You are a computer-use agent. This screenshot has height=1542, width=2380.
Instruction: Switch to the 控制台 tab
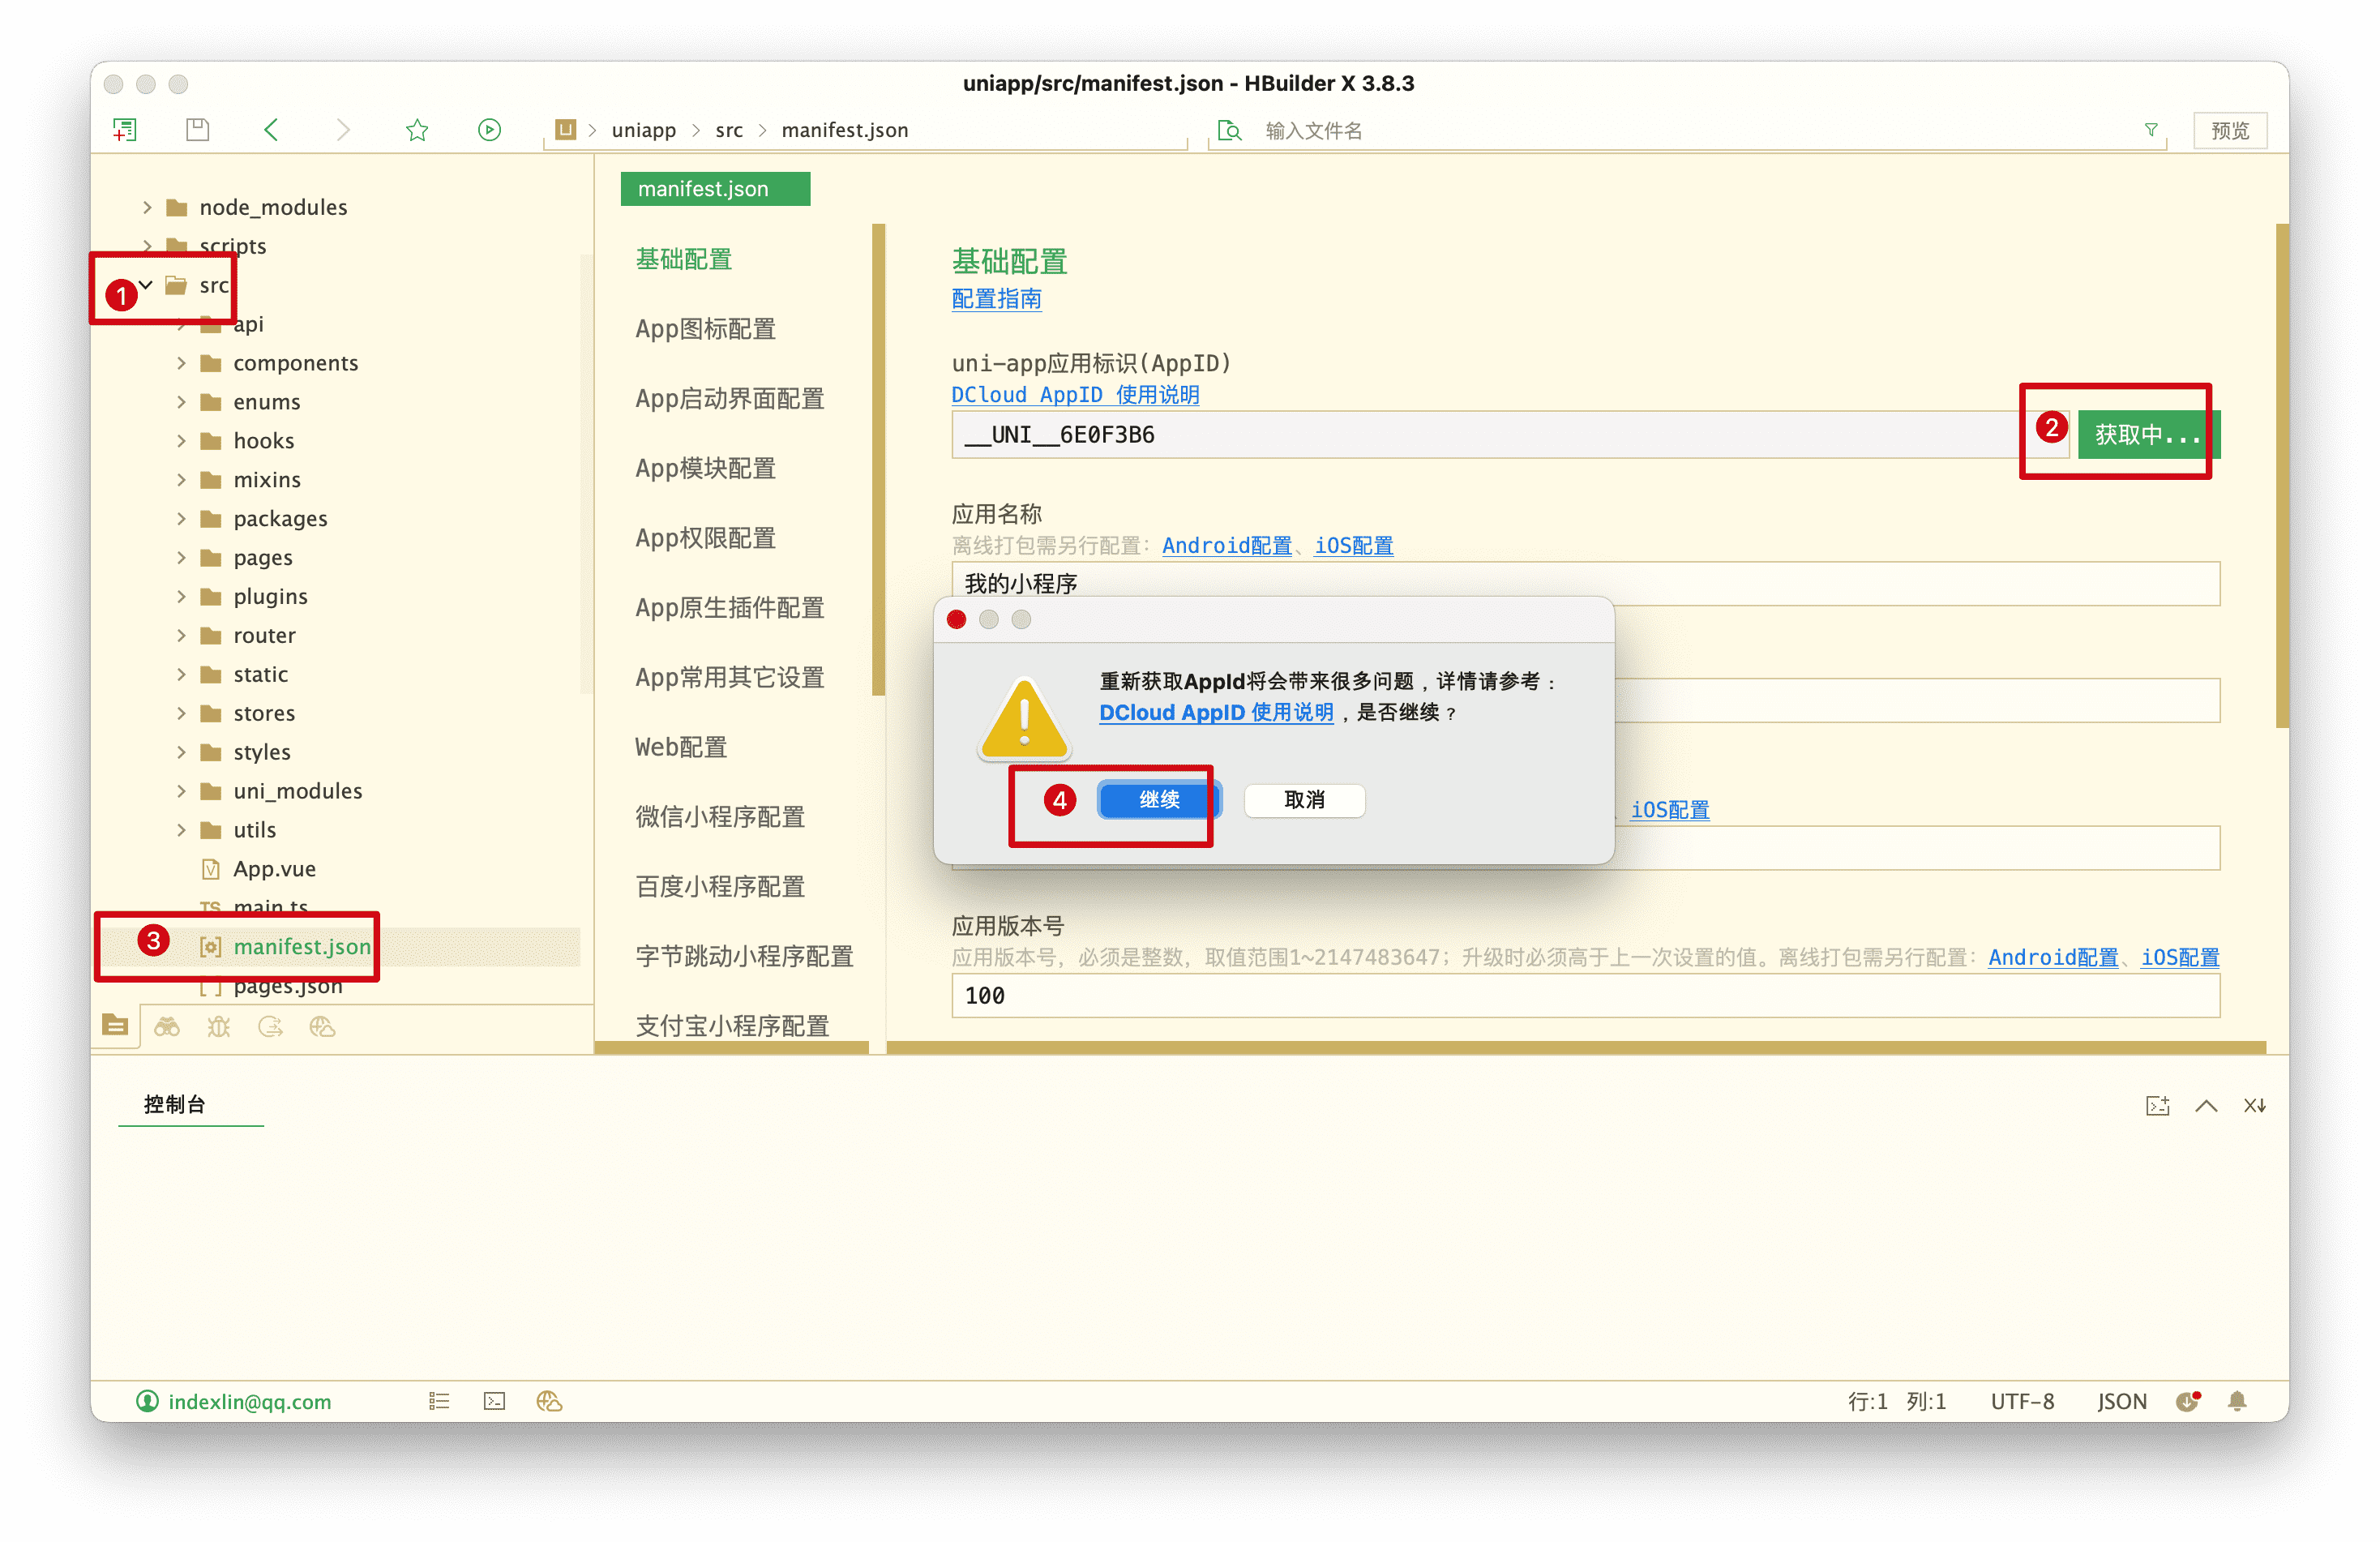click(x=175, y=1104)
